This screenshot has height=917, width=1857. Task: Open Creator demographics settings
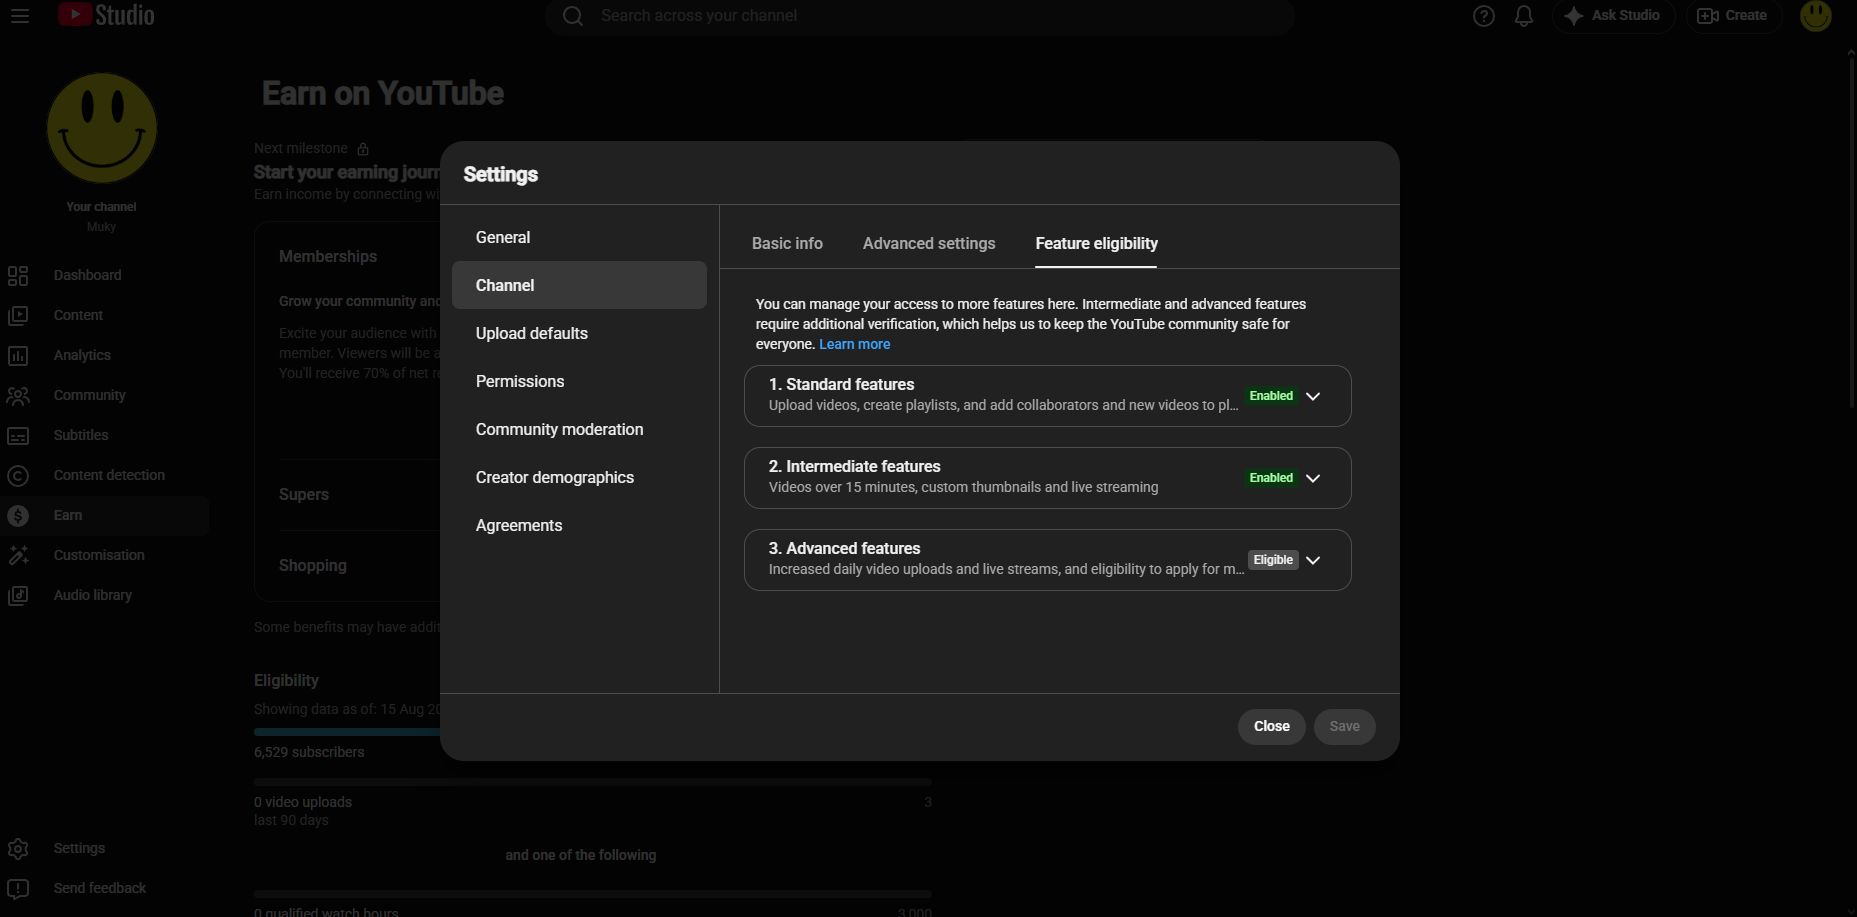(x=579, y=477)
